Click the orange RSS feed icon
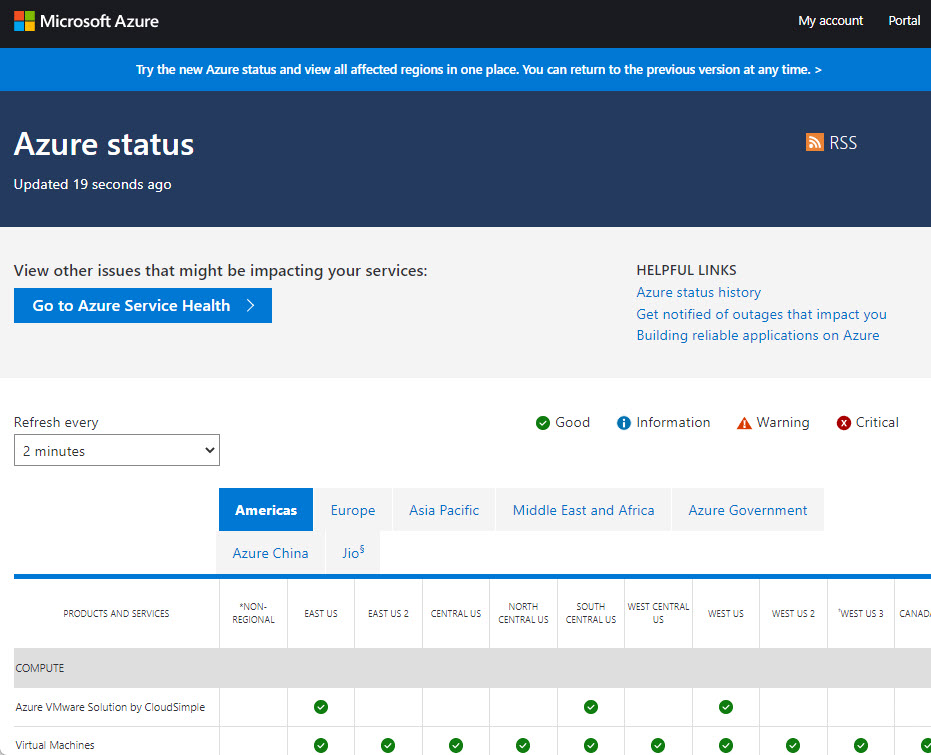The width and height of the screenshot is (931, 755). point(814,142)
